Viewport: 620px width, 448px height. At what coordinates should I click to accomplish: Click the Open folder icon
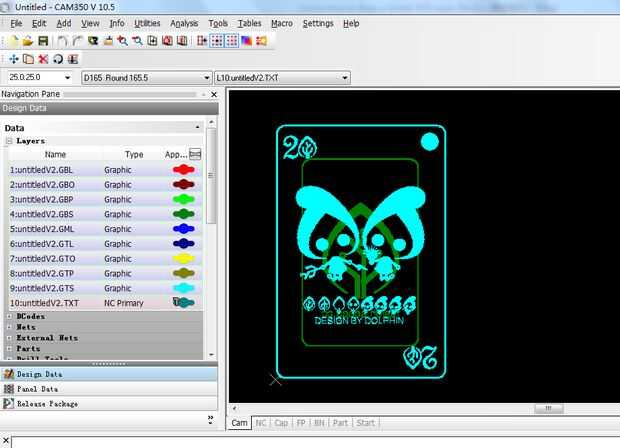(28, 41)
